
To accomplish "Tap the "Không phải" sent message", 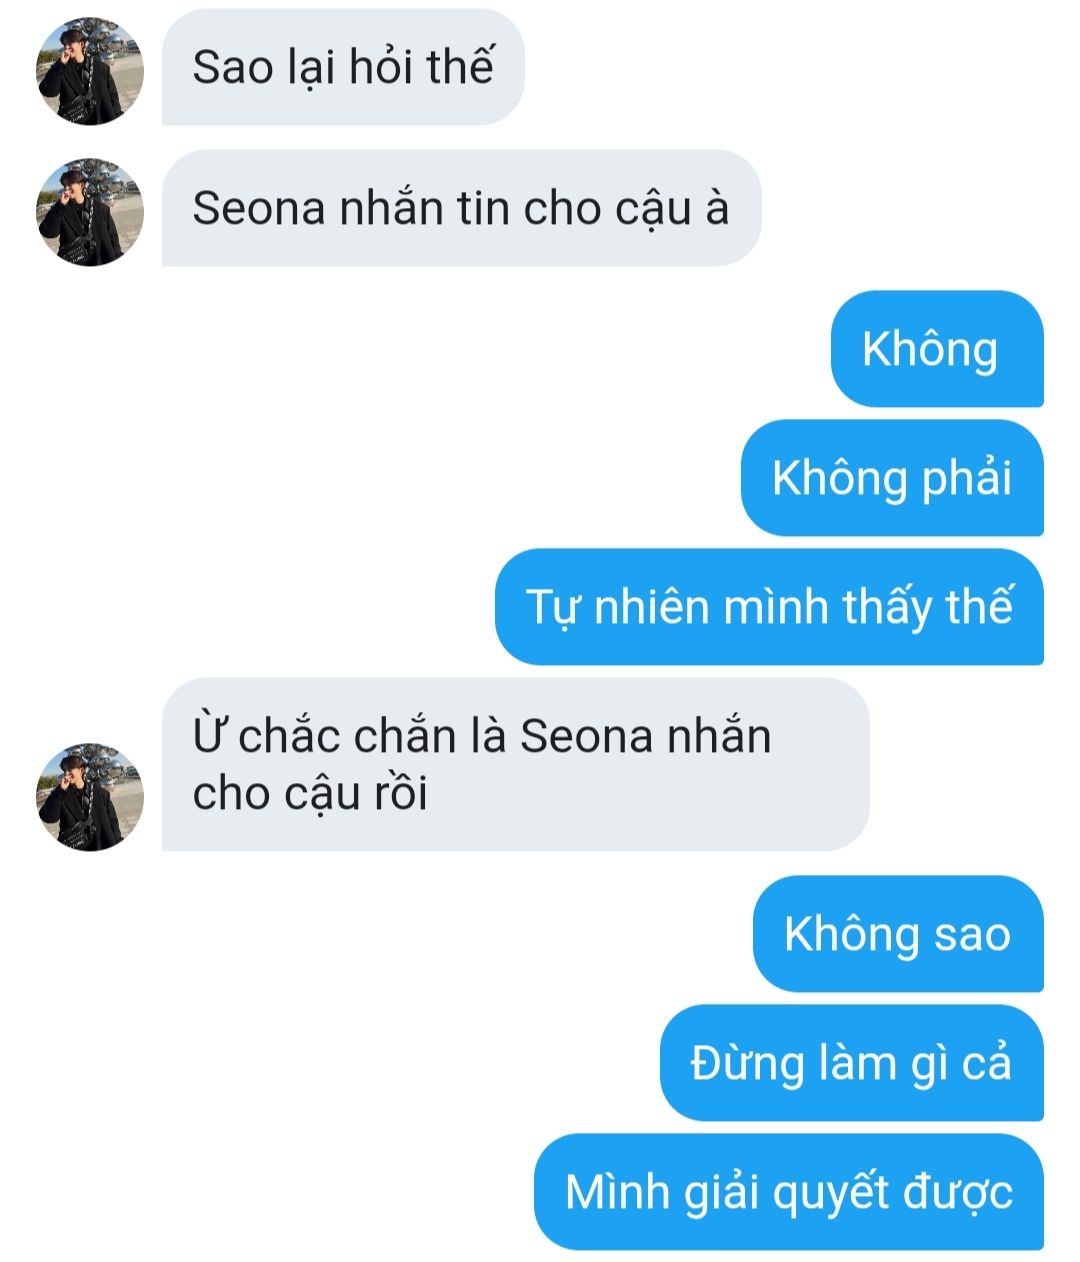I will 892,478.
